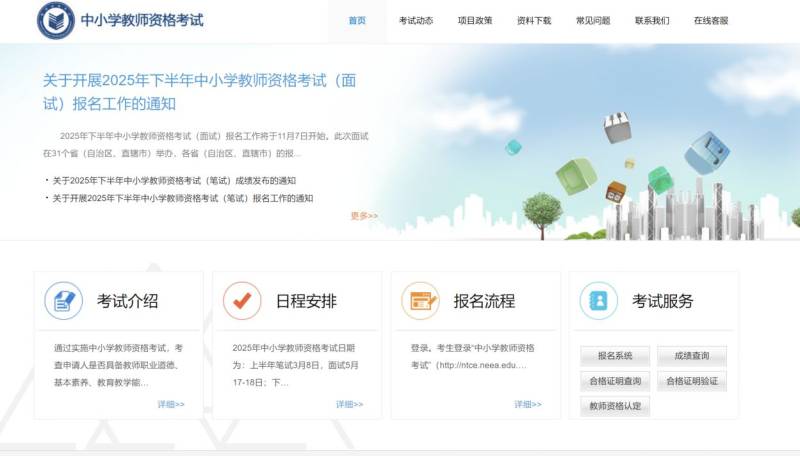800x456 pixels.
Task: Open the 首页 navigation tab
Action: point(357,21)
